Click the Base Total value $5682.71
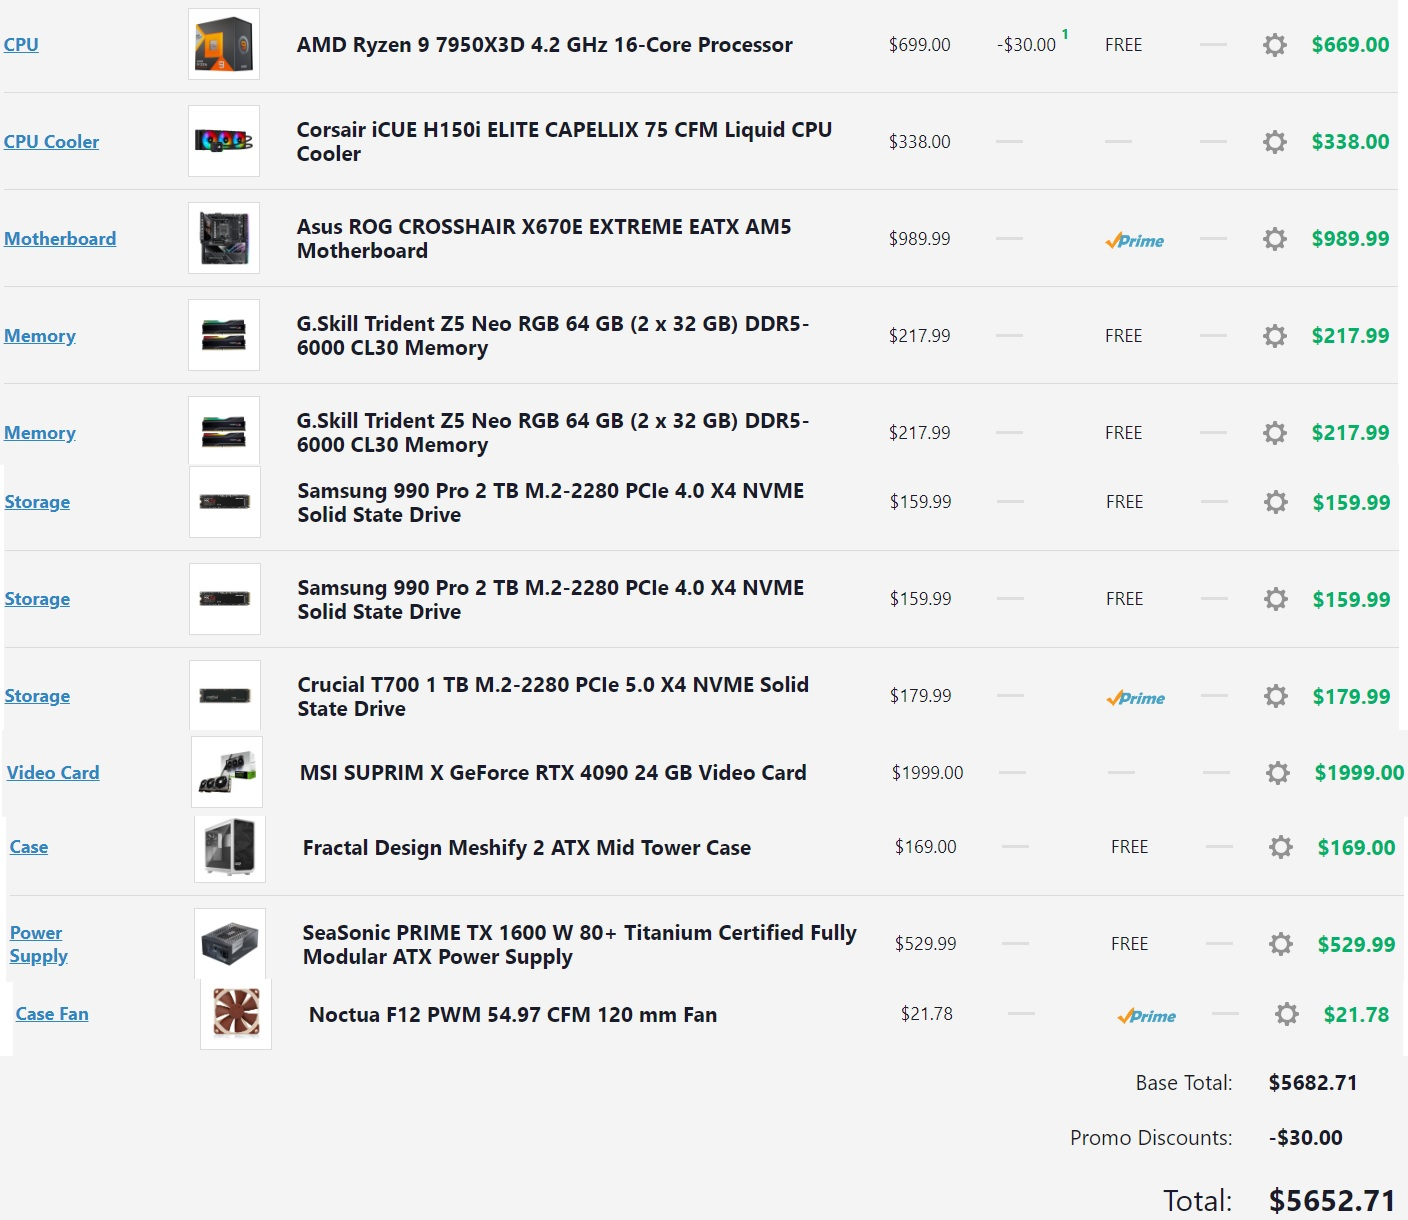This screenshot has height=1220, width=1408. pyautogui.click(x=1313, y=1083)
